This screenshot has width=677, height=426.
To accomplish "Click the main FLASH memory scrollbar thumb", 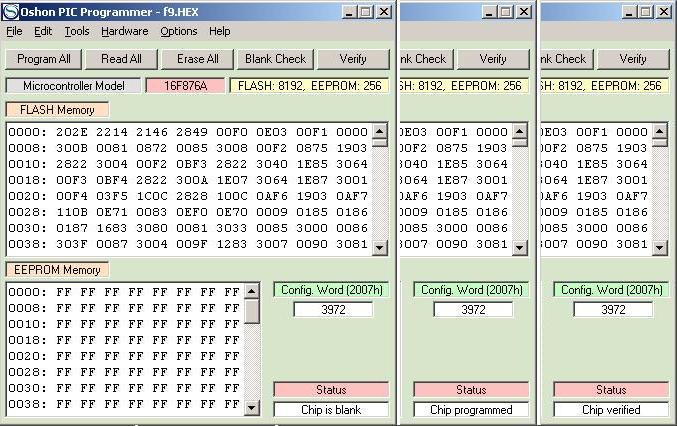I will click(x=380, y=143).
